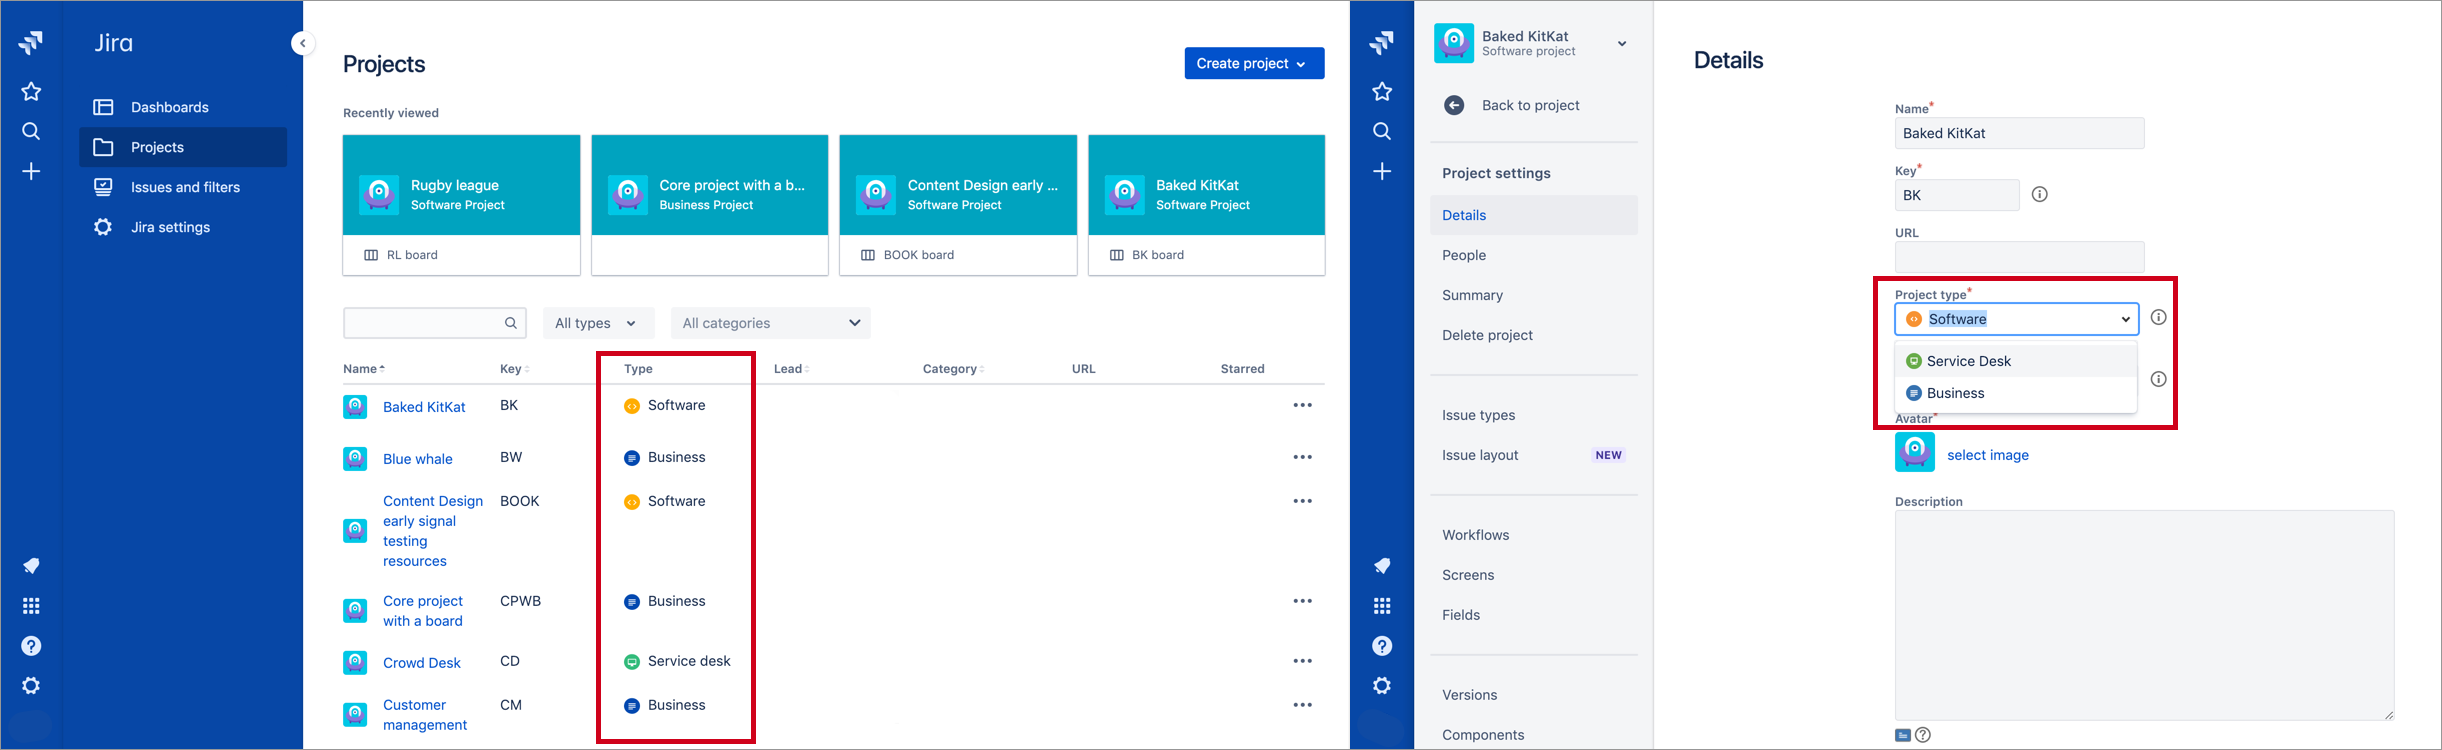Expand the All categories filter dropdown
The width and height of the screenshot is (2442, 750).
[771, 323]
